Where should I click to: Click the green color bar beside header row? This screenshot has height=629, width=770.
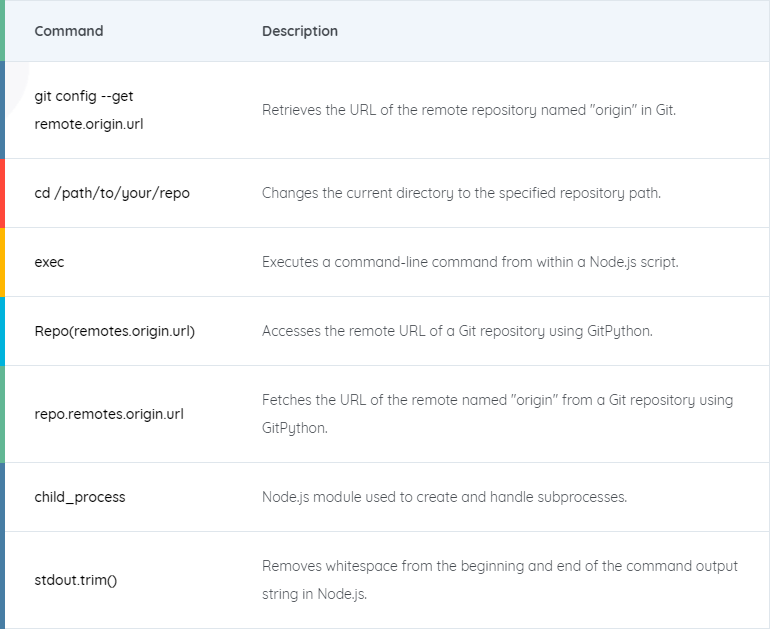point(2,30)
